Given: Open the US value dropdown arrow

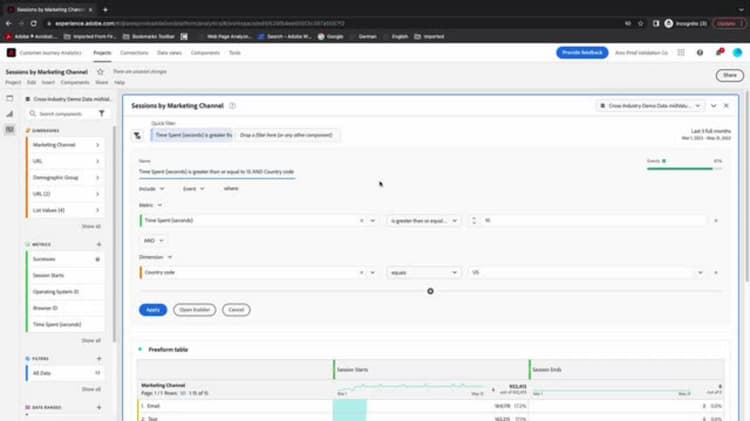Looking at the screenshot, I should click(700, 273).
